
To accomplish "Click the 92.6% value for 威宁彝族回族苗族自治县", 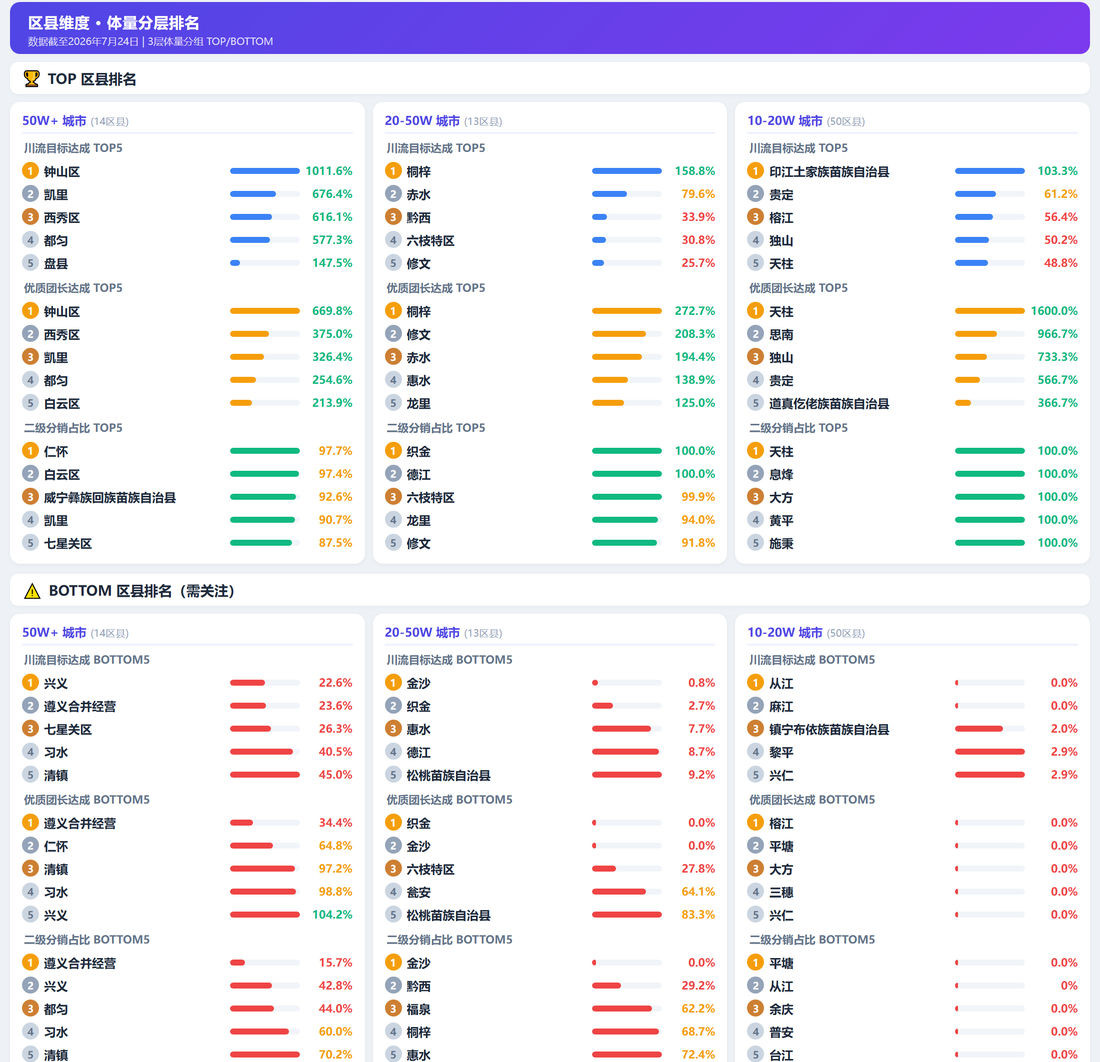I will [x=335, y=497].
